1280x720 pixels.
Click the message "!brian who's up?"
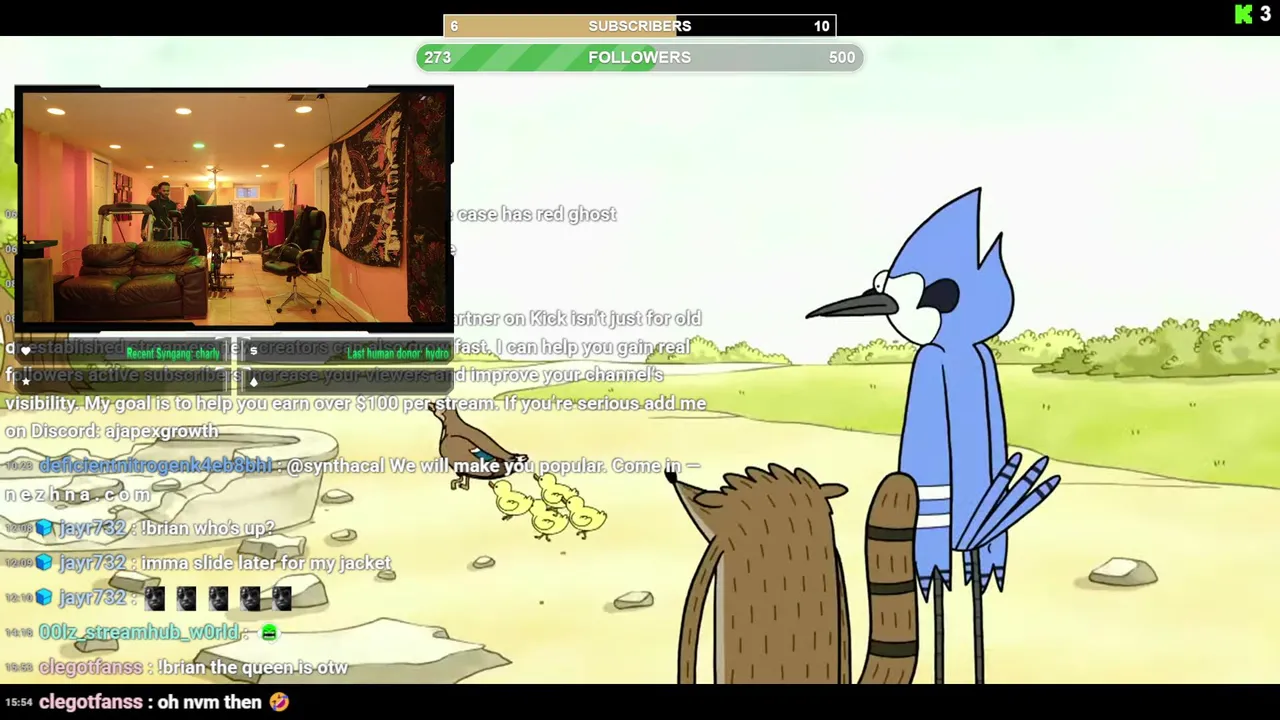pyautogui.click(x=208, y=528)
